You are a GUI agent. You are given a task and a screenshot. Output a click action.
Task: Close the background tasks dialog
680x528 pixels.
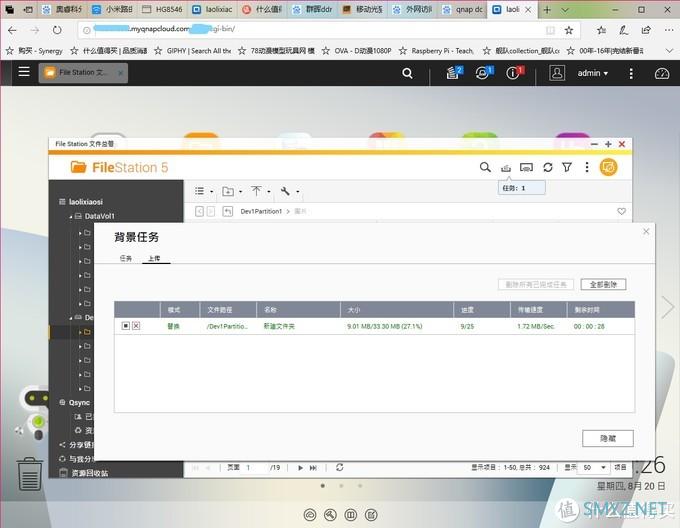pyautogui.click(x=646, y=231)
